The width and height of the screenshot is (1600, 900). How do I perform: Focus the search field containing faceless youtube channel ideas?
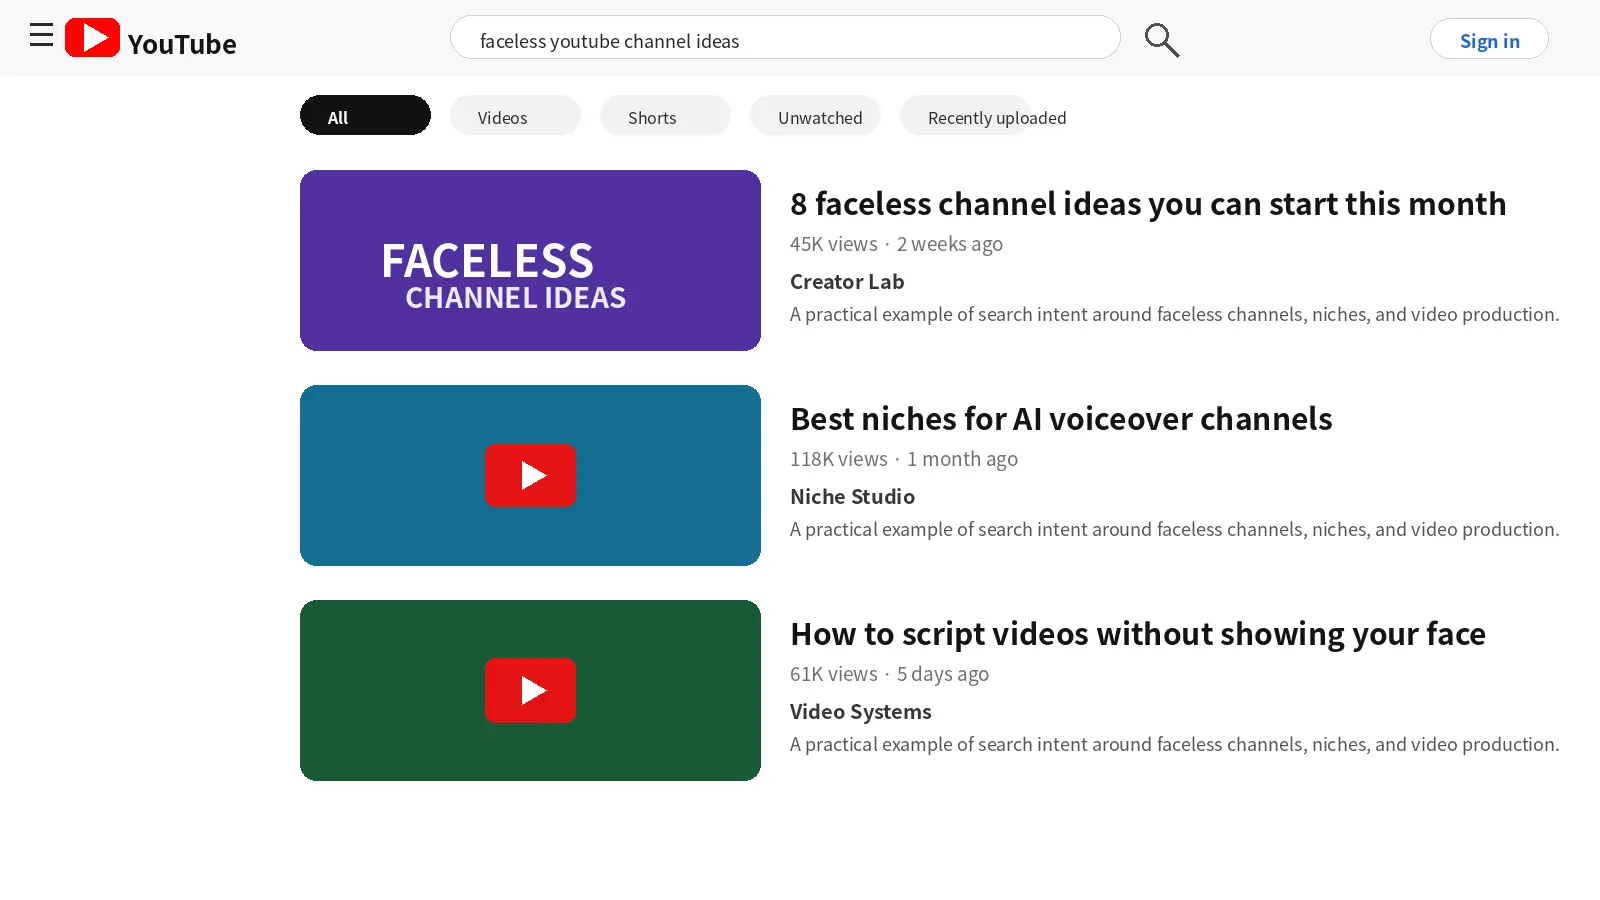point(785,38)
